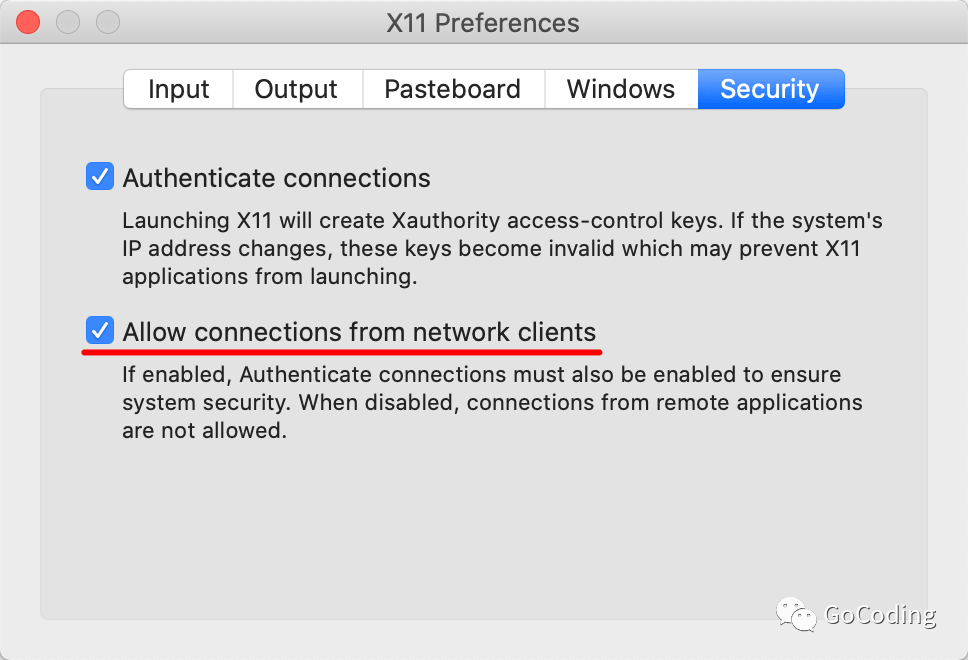Click the red underline beneath network clients
The image size is (968, 660).
pyautogui.click(x=342, y=352)
